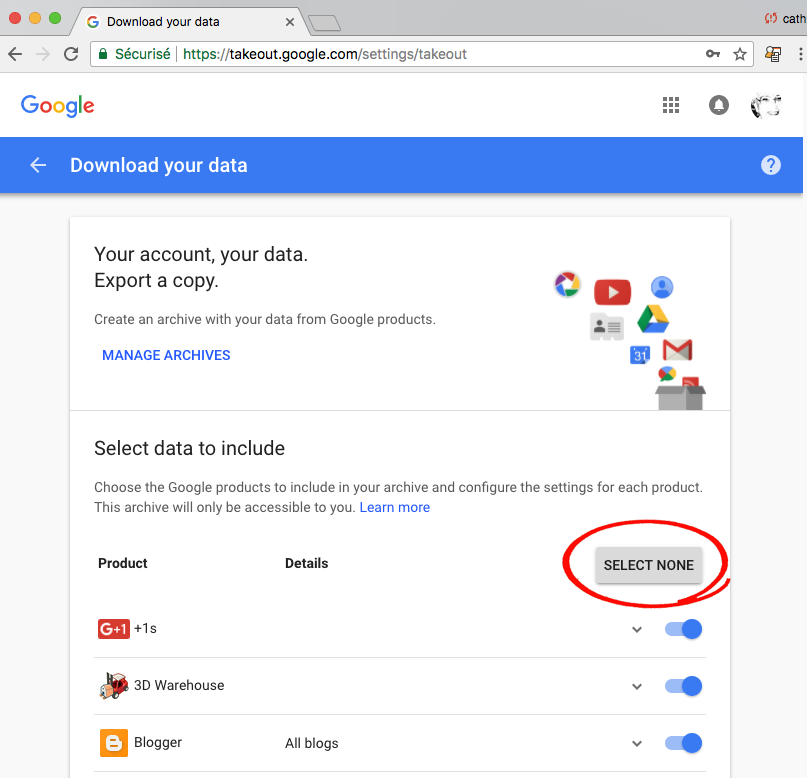Open the account profile avatar
Screen dimensions: 807x778
pos(766,105)
